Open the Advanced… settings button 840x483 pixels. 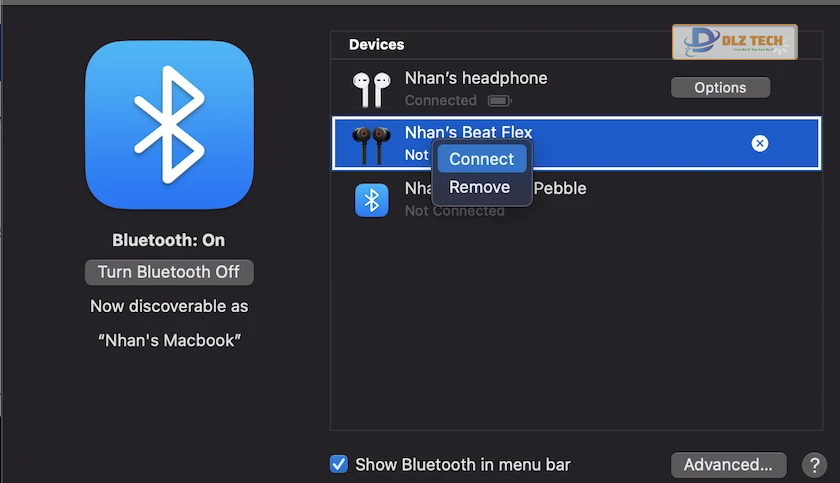click(729, 464)
